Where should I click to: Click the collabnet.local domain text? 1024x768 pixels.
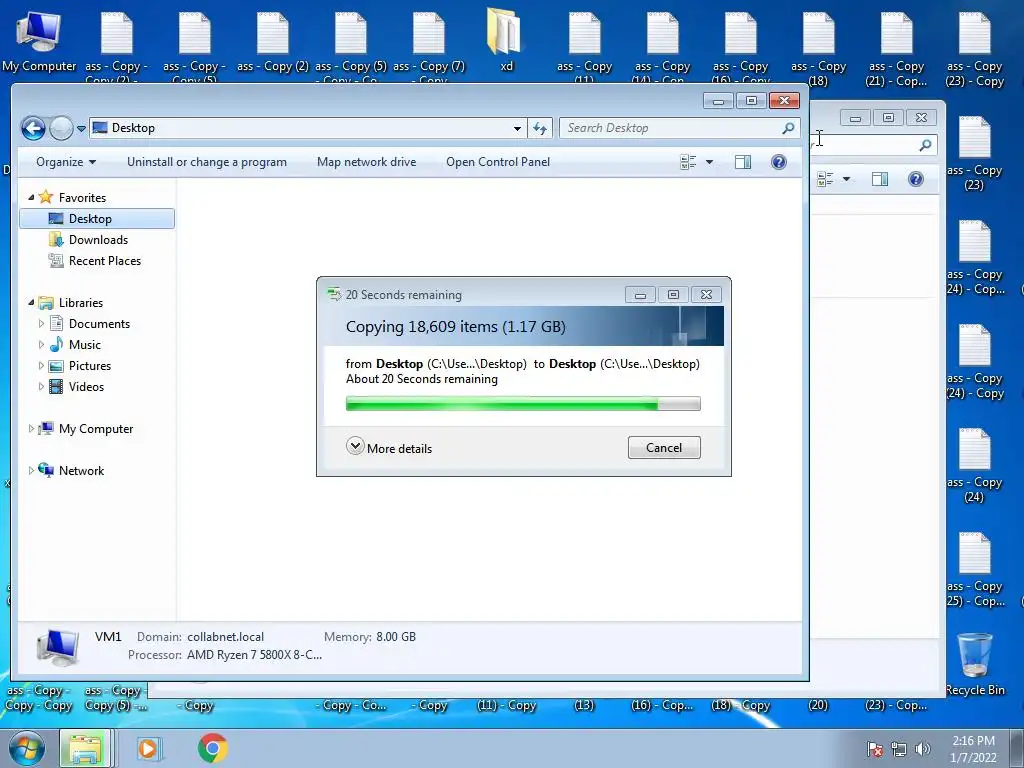(225, 637)
